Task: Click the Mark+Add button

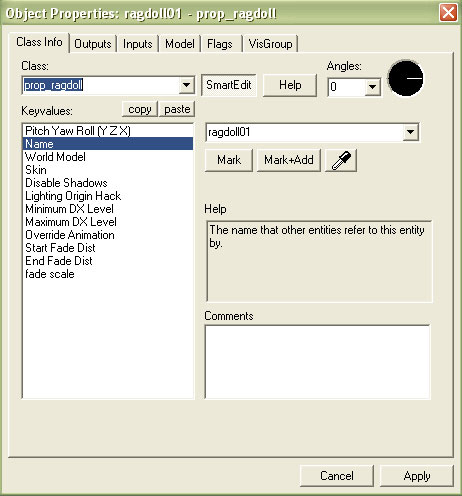Action: 289,160
